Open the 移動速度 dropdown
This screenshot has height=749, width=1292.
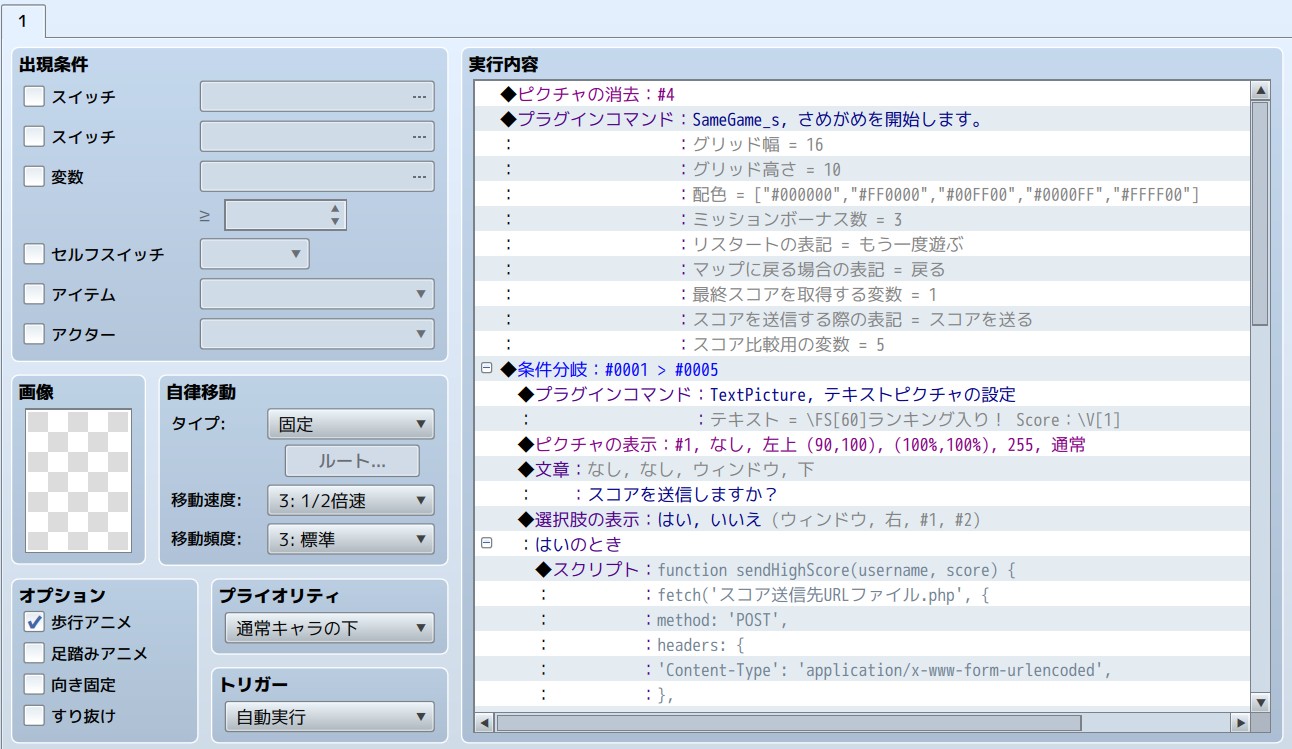[x=350, y=501]
